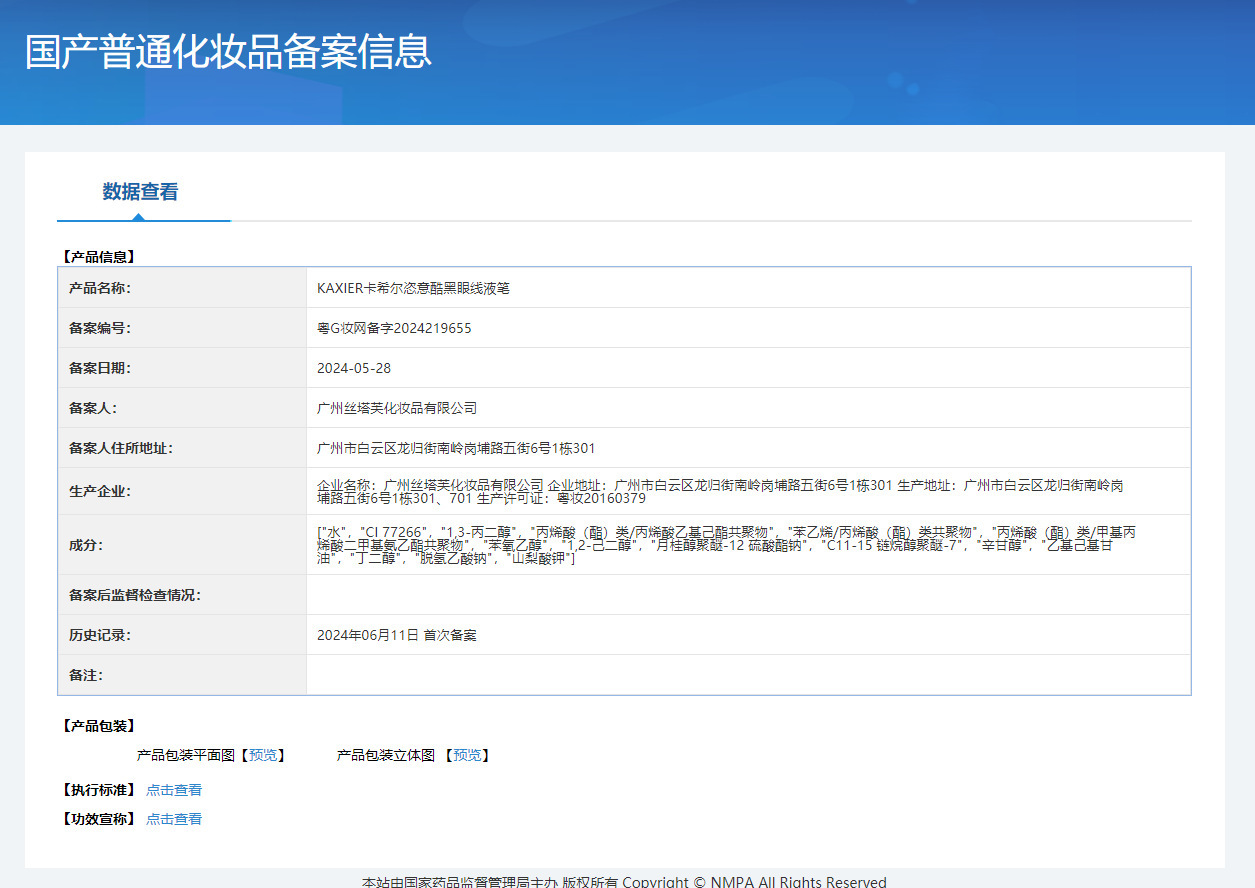Click the 历史记录 entry 2024年06月11日 首次备案
Image resolution: width=1255 pixels, height=888 pixels.
[x=397, y=635]
